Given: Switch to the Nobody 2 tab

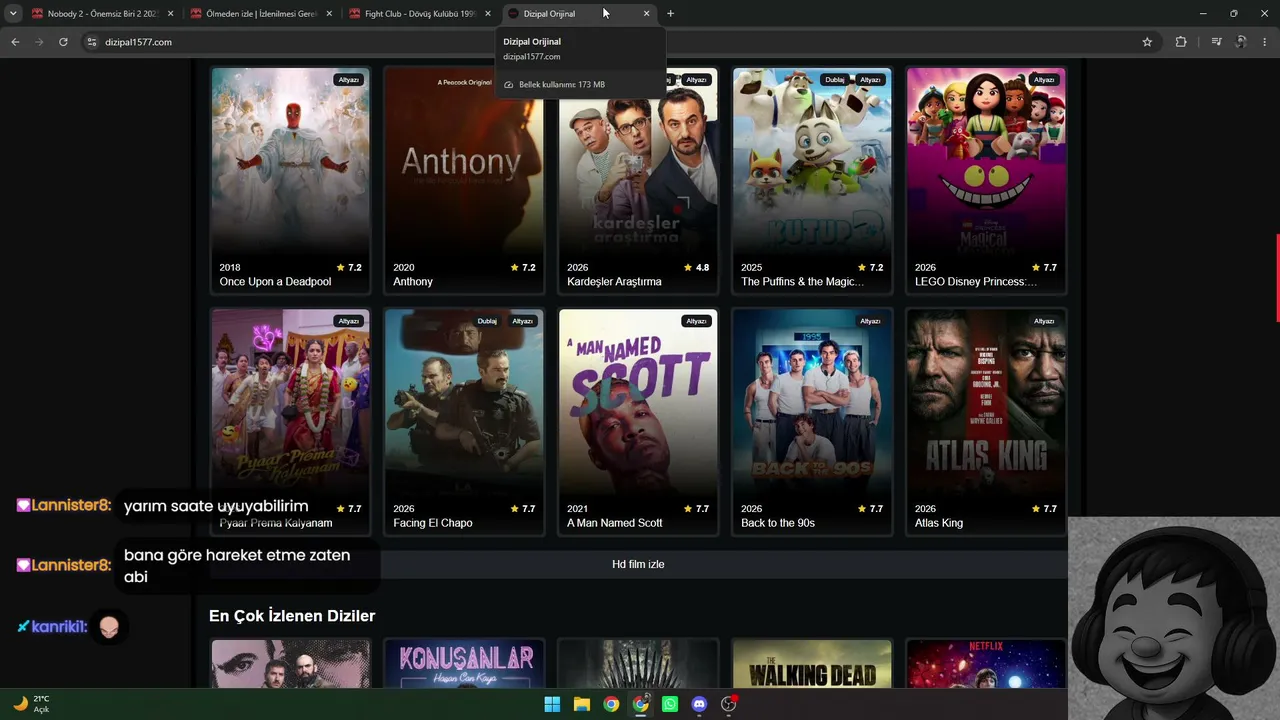Looking at the screenshot, I should coord(103,14).
